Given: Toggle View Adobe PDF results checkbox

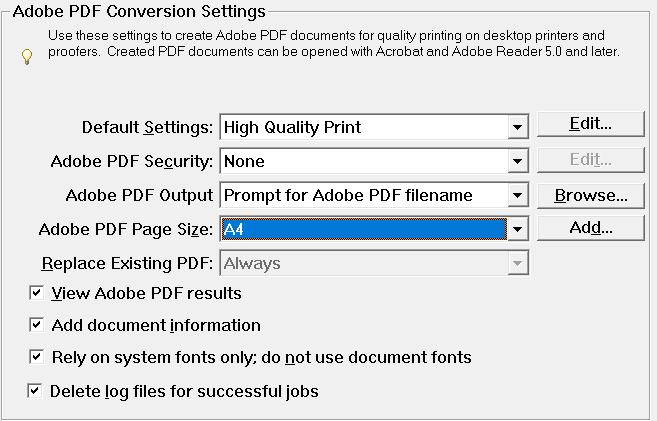Looking at the screenshot, I should pyautogui.click(x=37, y=294).
